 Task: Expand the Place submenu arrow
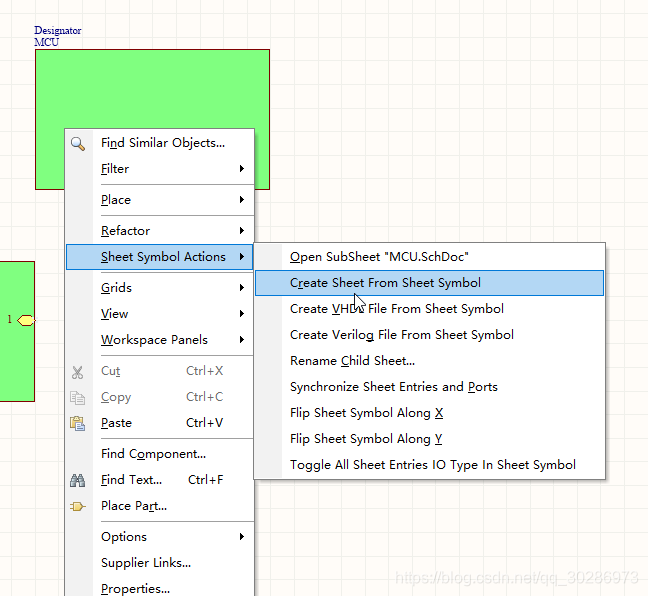pyautogui.click(x=242, y=200)
